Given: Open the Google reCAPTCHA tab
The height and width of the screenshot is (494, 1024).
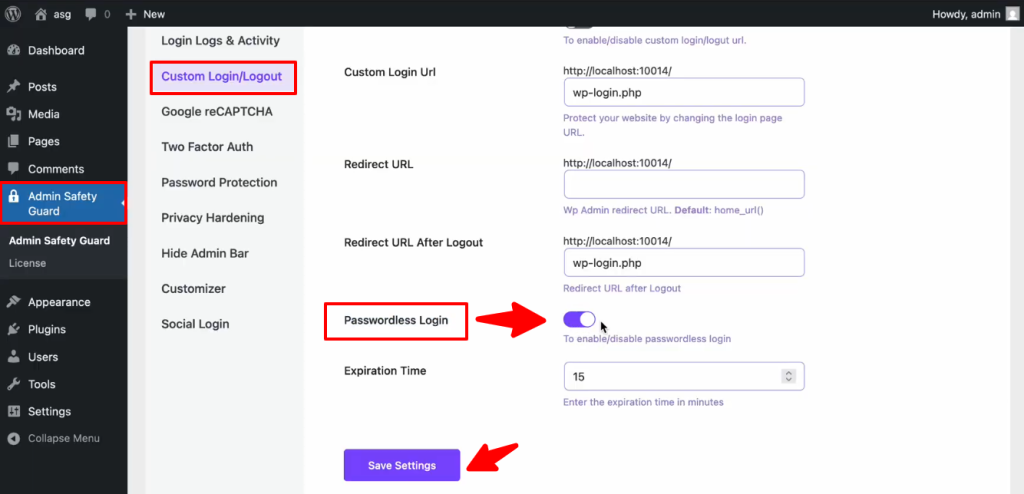Looking at the screenshot, I should (216, 112).
